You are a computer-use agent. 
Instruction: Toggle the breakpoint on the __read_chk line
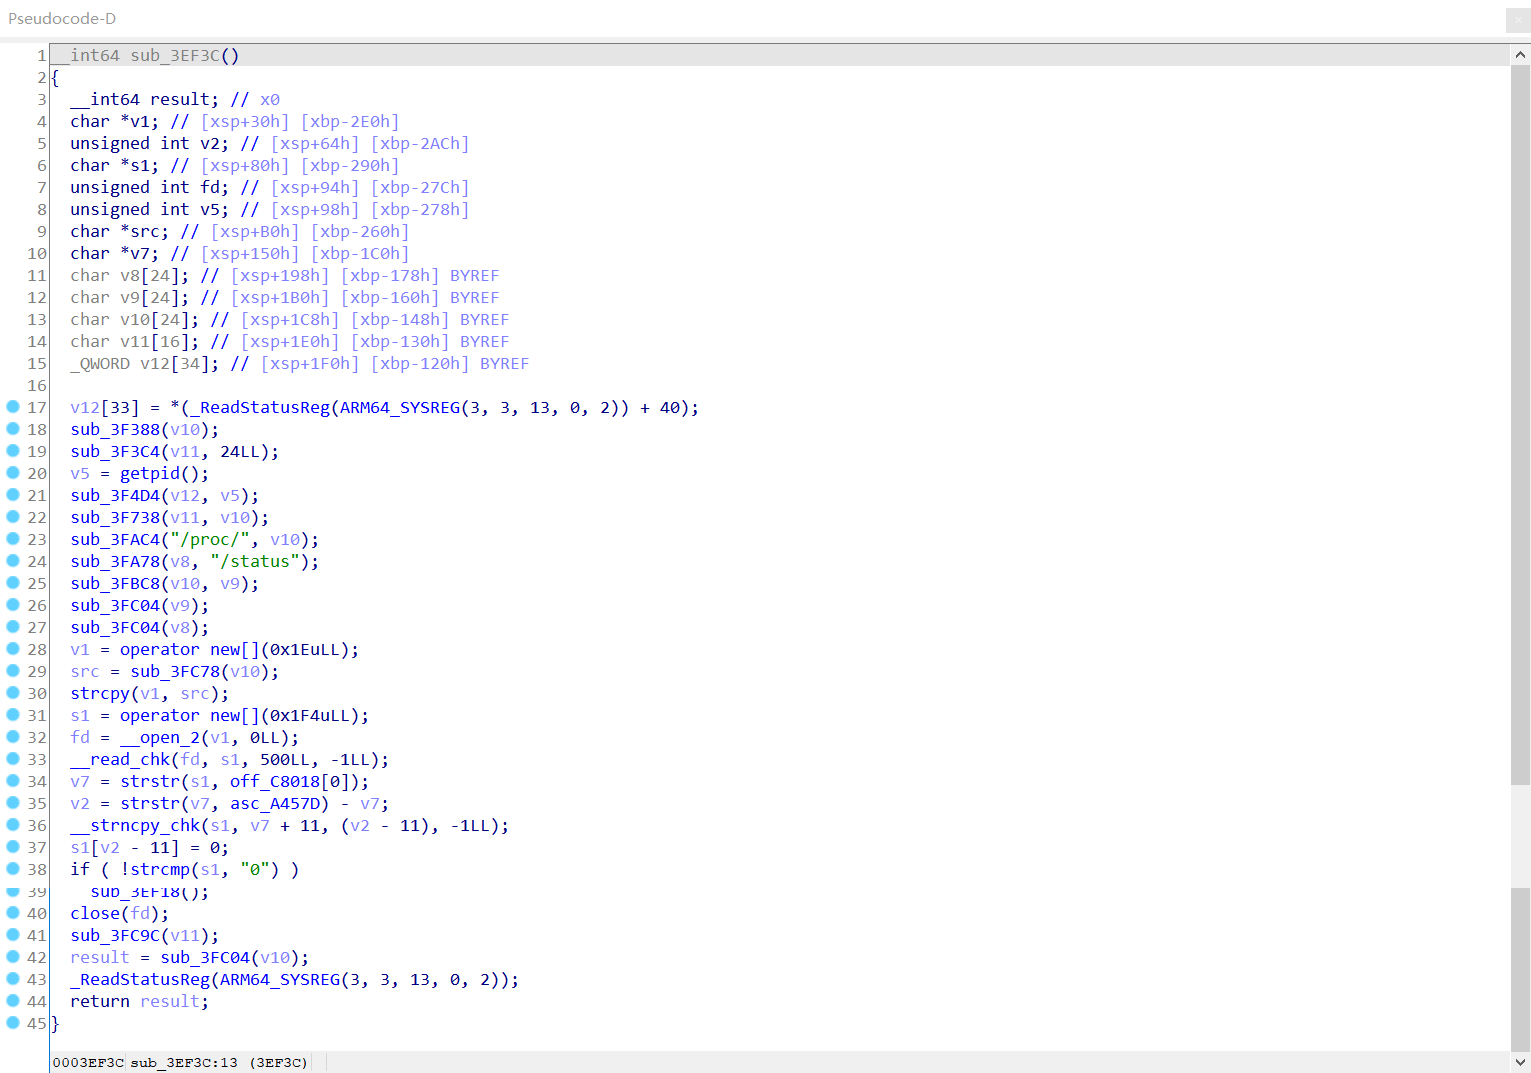(x=11, y=759)
